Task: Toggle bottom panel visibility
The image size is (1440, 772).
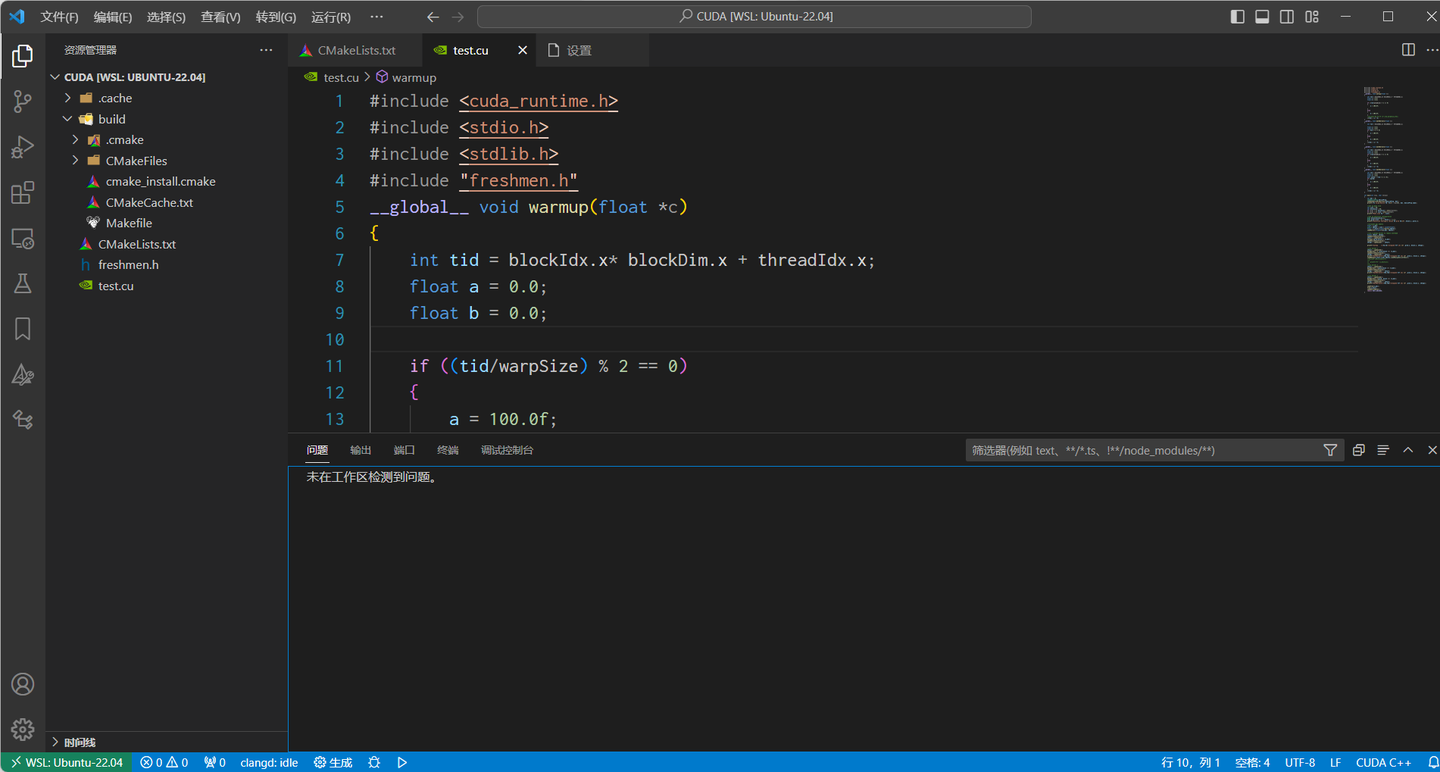Action: pos(1262,17)
